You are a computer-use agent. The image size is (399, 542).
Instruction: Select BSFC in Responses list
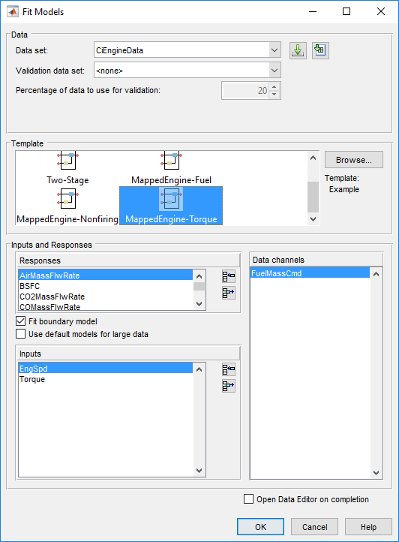[105, 286]
